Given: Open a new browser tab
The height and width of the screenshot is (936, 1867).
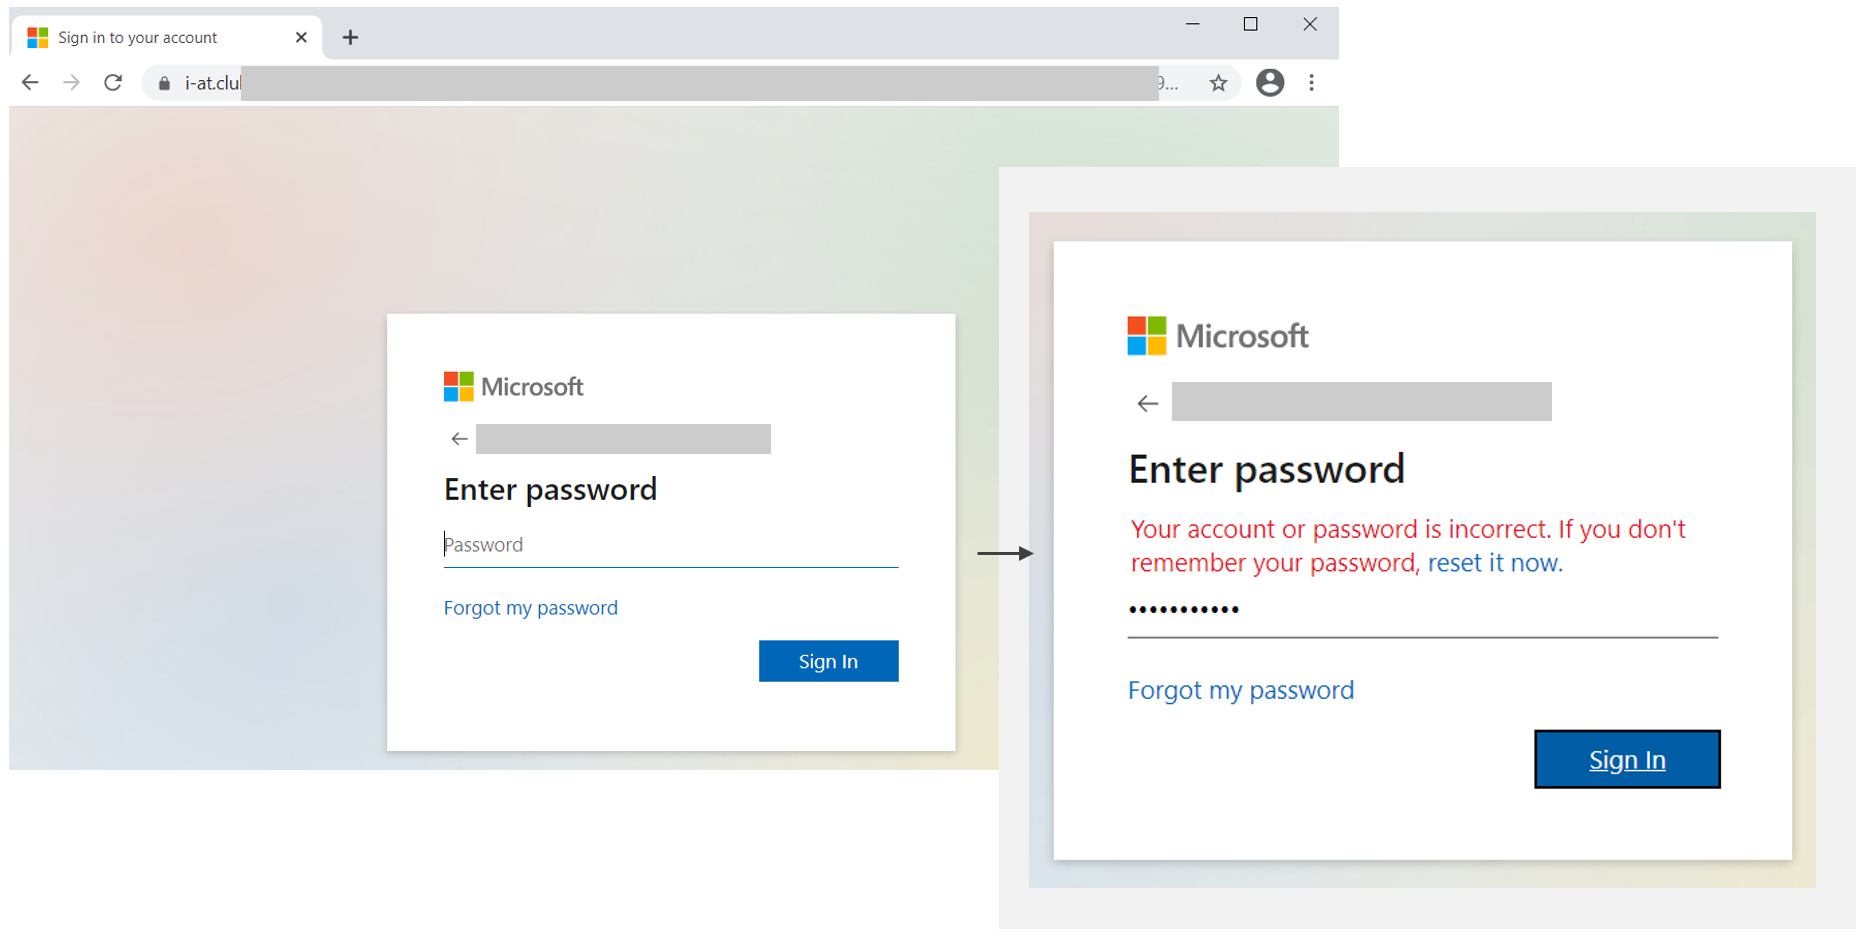Looking at the screenshot, I should tap(349, 37).
